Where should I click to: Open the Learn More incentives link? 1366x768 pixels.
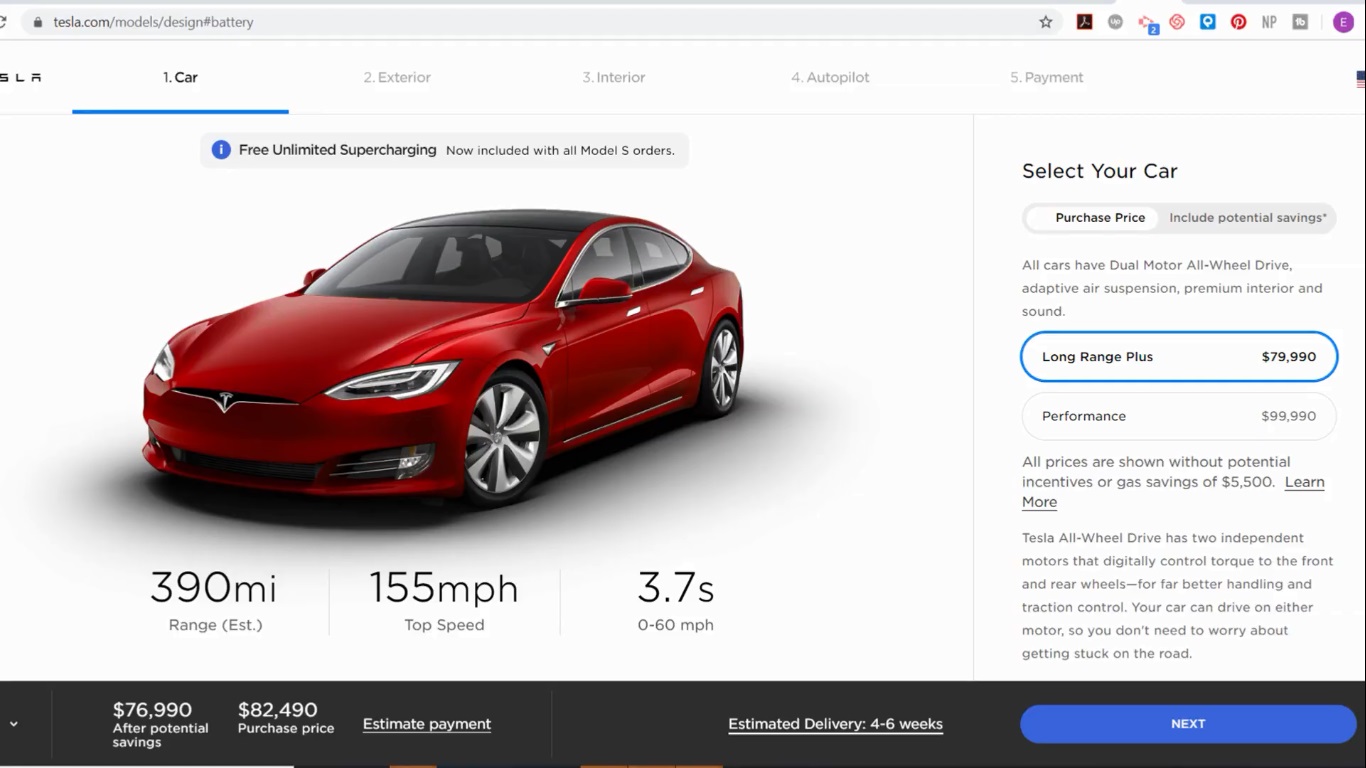pos(1303,483)
